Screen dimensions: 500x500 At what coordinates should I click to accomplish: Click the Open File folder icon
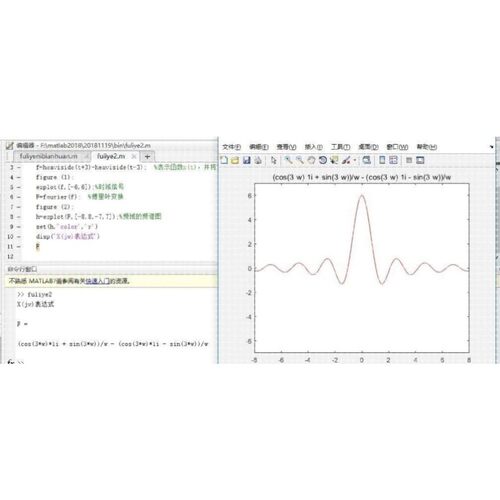click(235, 160)
